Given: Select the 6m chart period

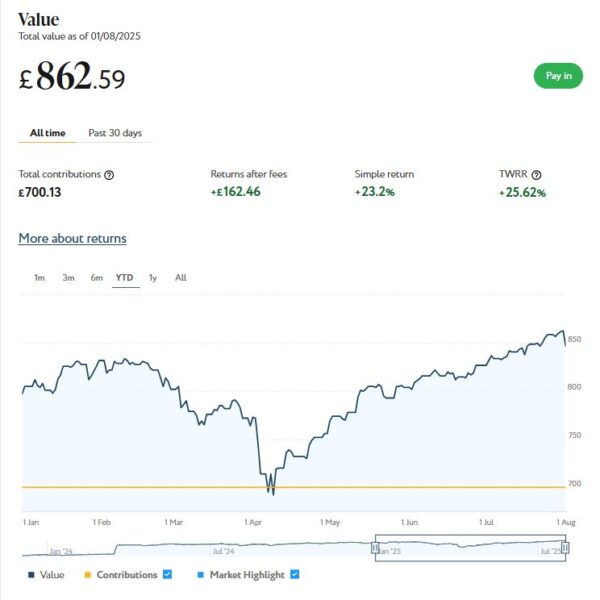Looking at the screenshot, I should click(97, 277).
